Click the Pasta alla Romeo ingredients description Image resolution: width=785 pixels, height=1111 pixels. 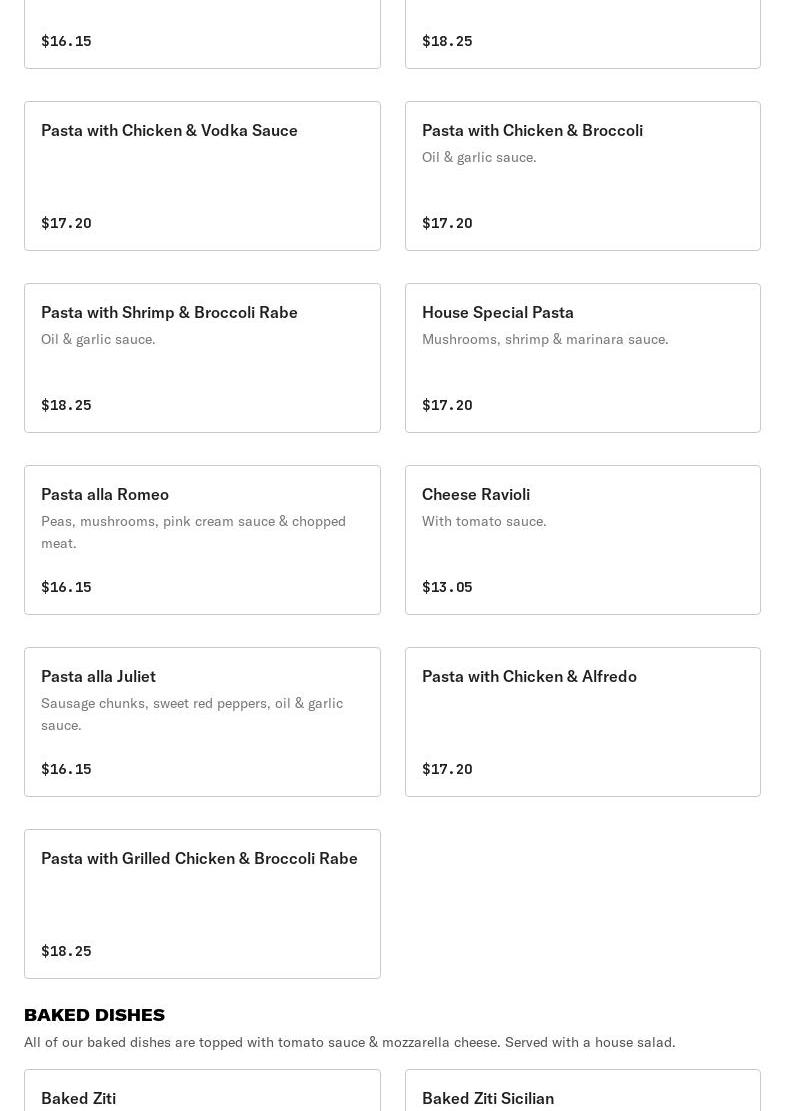pos(193,532)
